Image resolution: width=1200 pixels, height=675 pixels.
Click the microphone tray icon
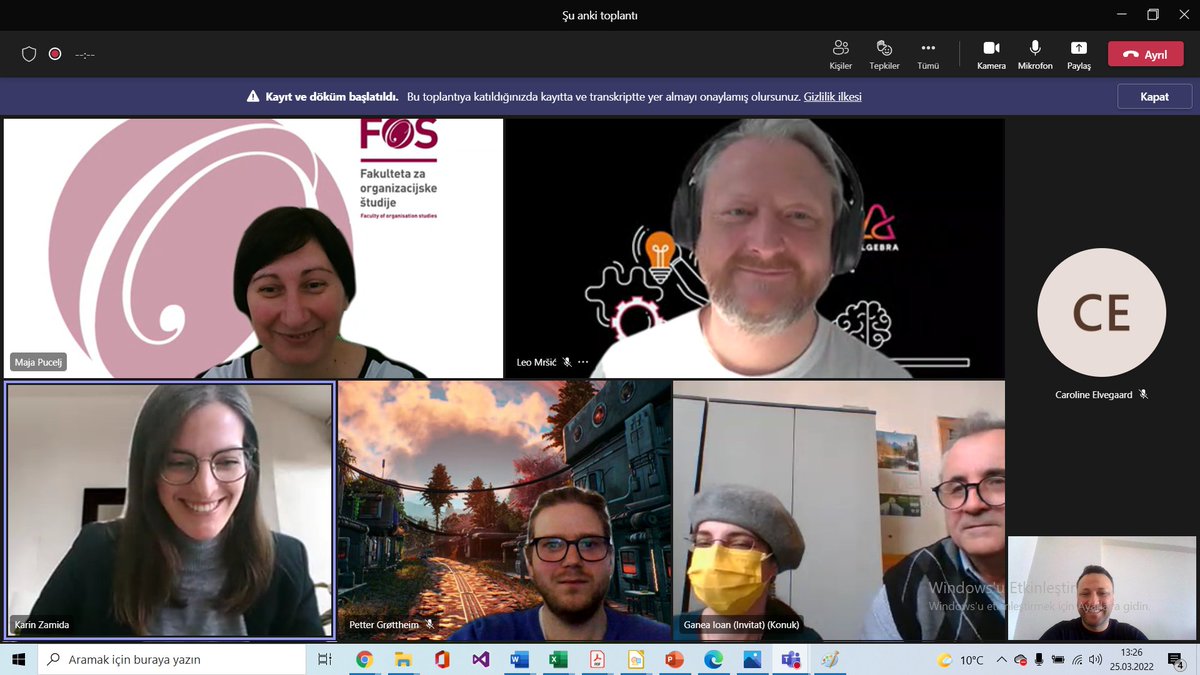(1040, 660)
